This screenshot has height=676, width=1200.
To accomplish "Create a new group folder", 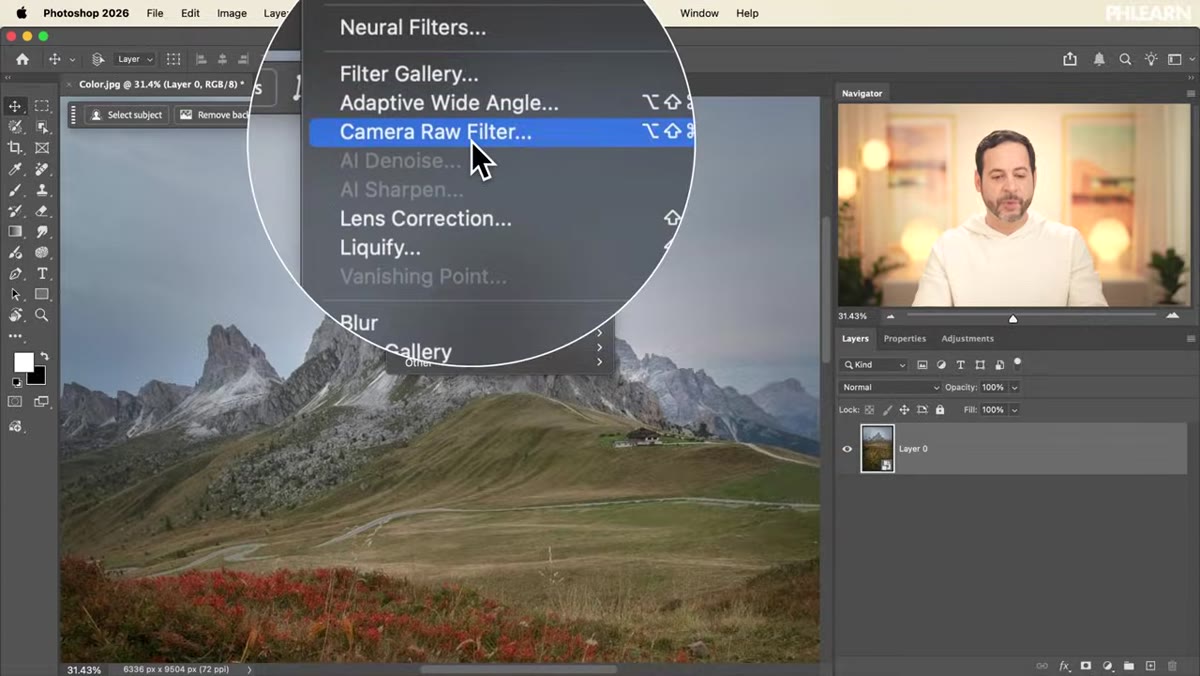I will click(1129, 666).
